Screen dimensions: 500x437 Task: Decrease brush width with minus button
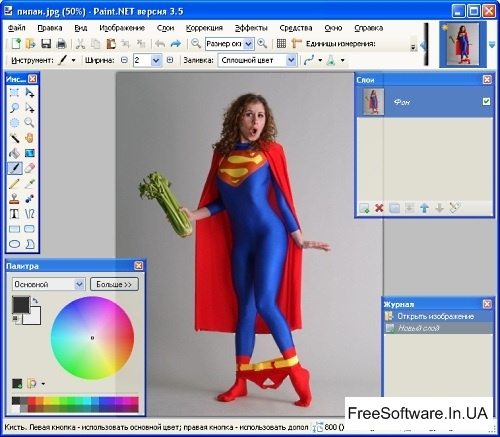(124, 60)
